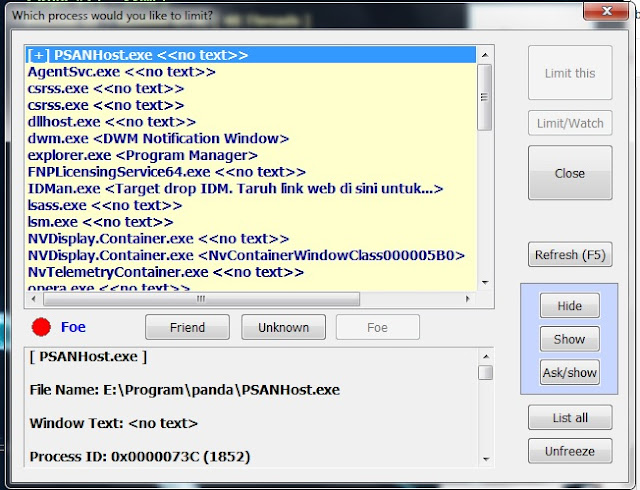This screenshot has height=490, width=640.
Task: Close the process limit dialog via Close button
Action: (570, 173)
